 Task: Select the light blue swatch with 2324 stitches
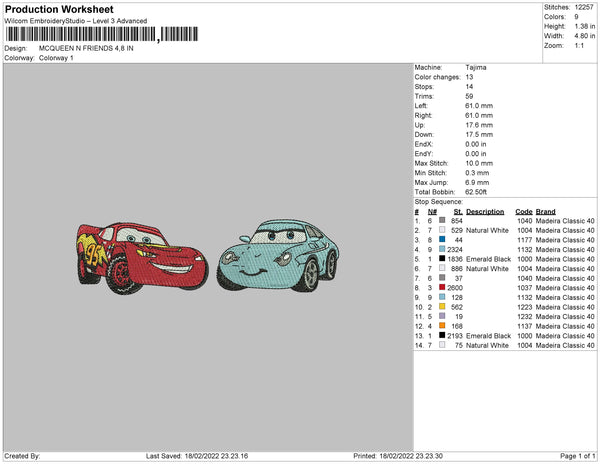click(x=442, y=249)
